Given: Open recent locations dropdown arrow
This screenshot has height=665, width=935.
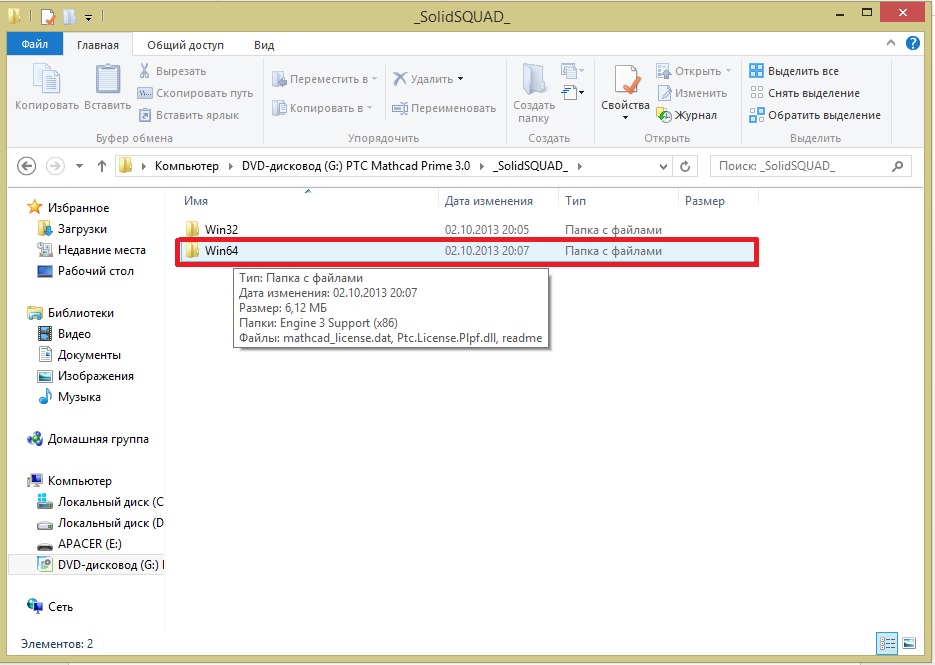Looking at the screenshot, I should [x=79, y=166].
